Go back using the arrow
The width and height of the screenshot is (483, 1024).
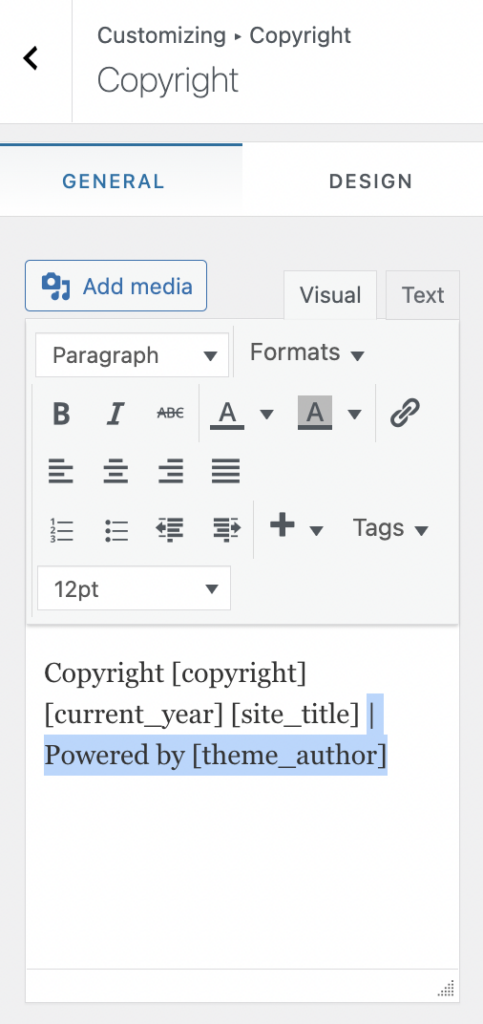(31, 58)
